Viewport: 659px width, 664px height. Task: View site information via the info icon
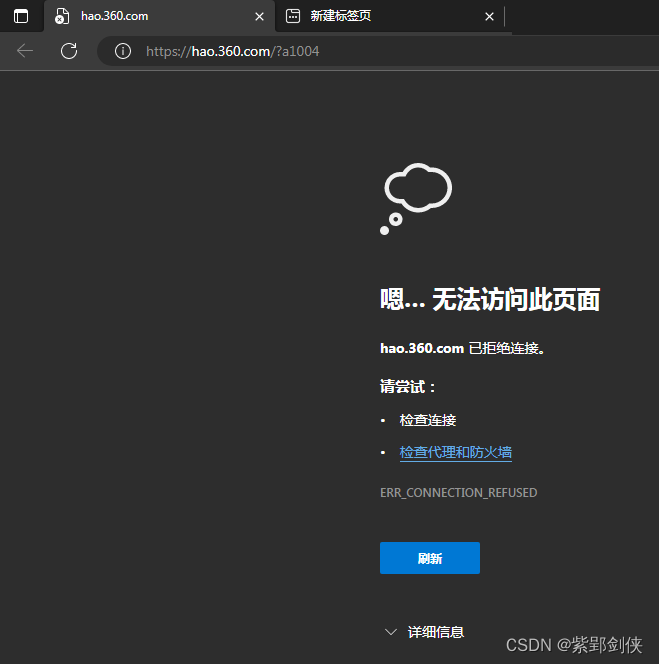click(123, 51)
